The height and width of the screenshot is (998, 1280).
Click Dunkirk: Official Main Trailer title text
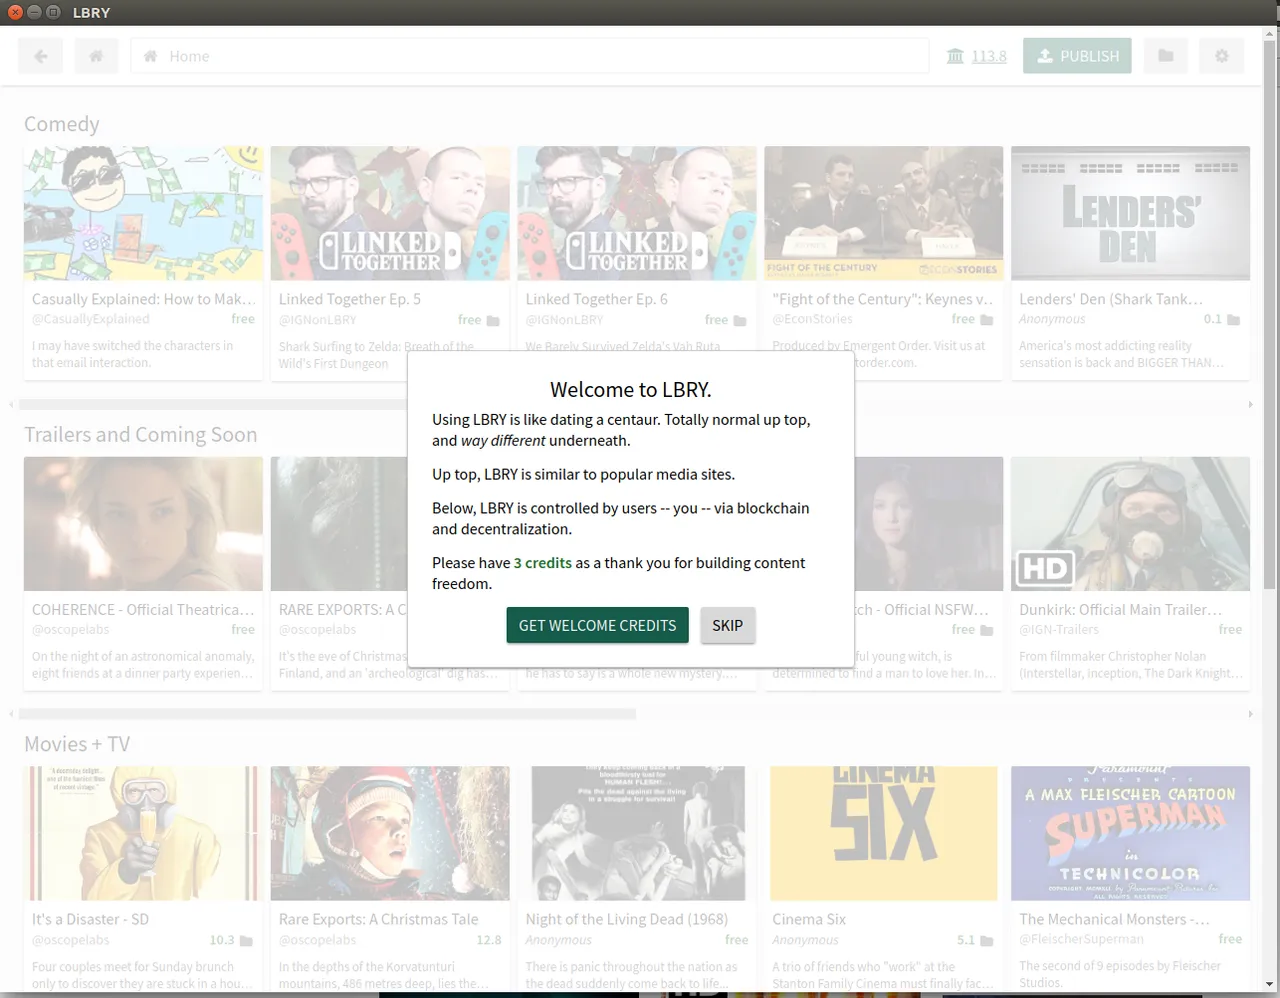tap(1120, 609)
